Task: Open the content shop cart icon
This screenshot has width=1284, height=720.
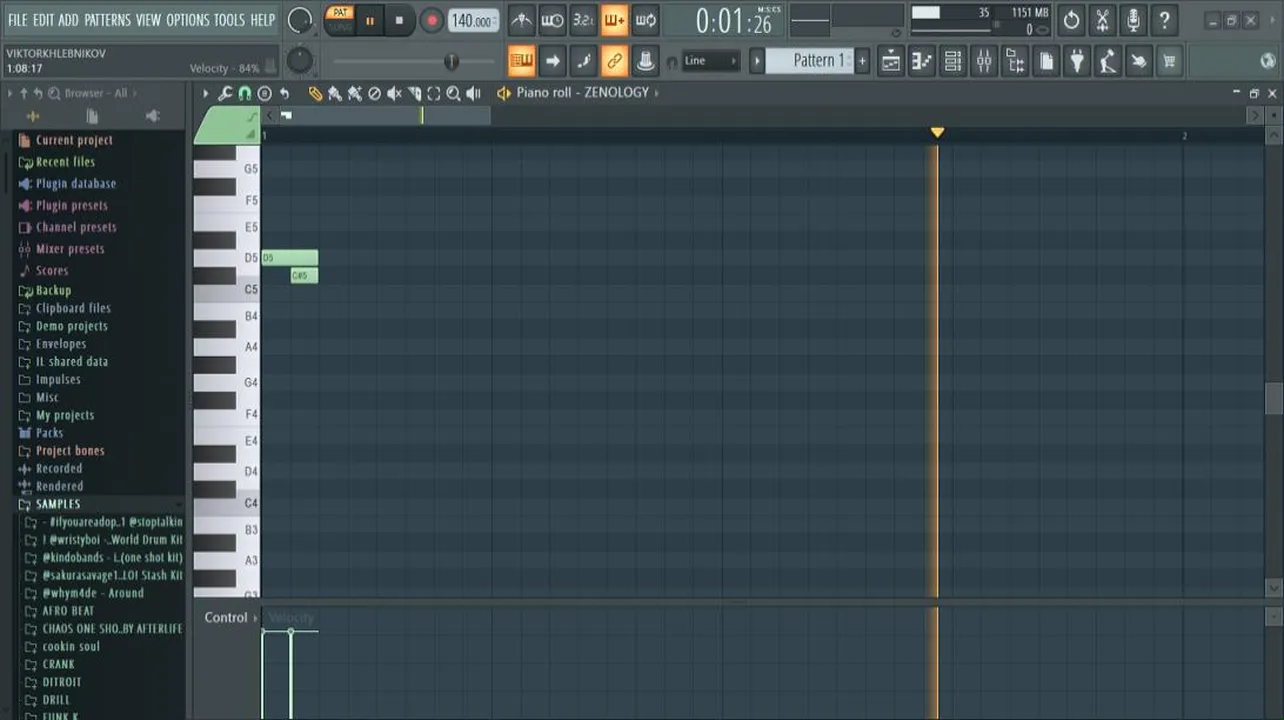Action: tap(1169, 61)
